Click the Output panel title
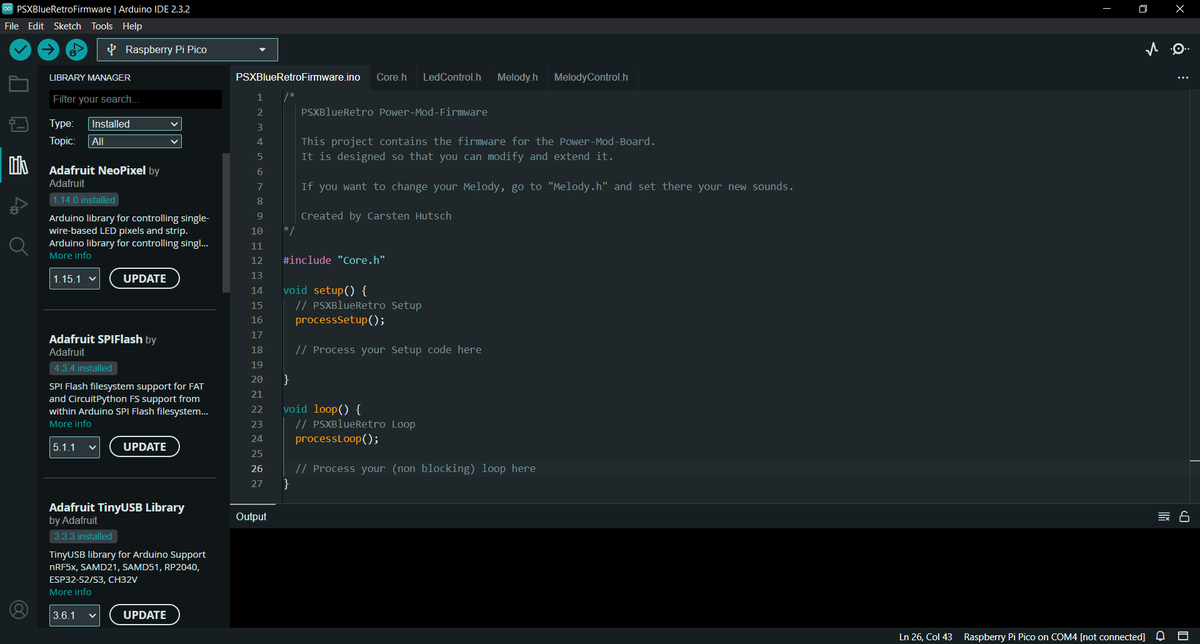Image resolution: width=1200 pixels, height=644 pixels. click(x=251, y=517)
